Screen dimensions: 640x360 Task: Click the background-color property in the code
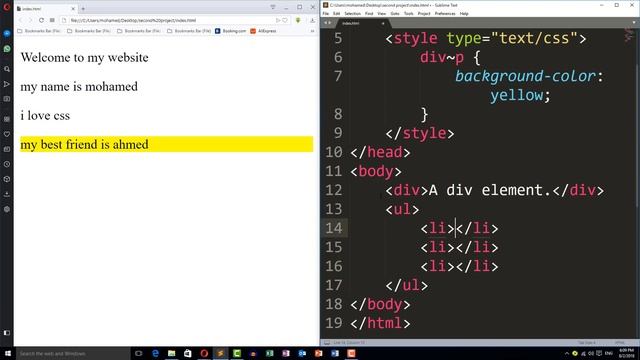525,76
